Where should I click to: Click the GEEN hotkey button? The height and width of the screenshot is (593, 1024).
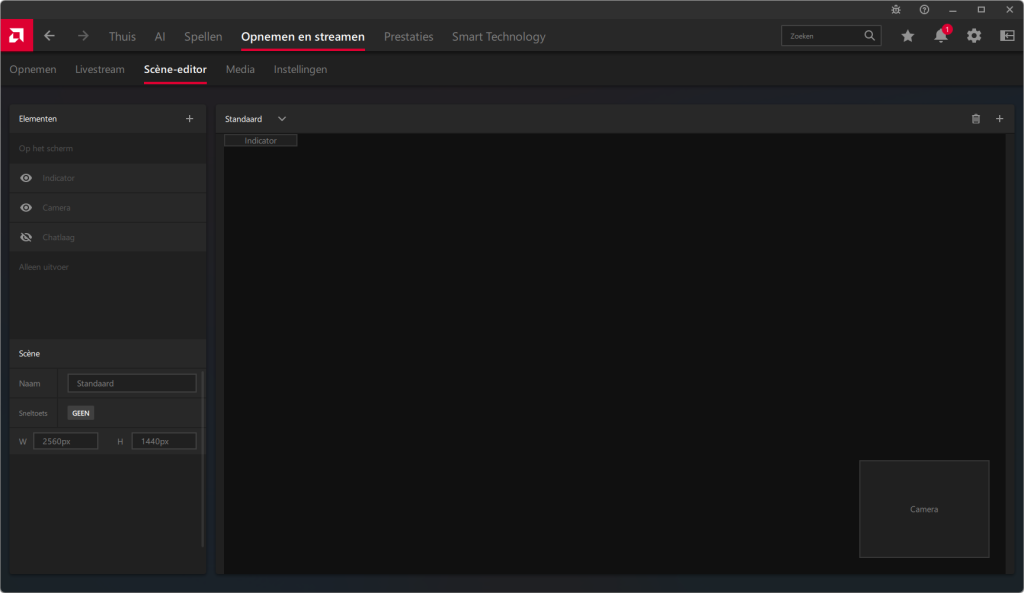[81, 413]
